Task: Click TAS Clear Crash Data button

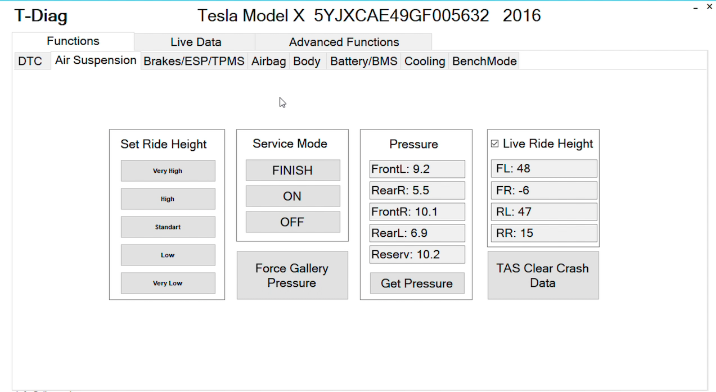Action: tap(543, 275)
